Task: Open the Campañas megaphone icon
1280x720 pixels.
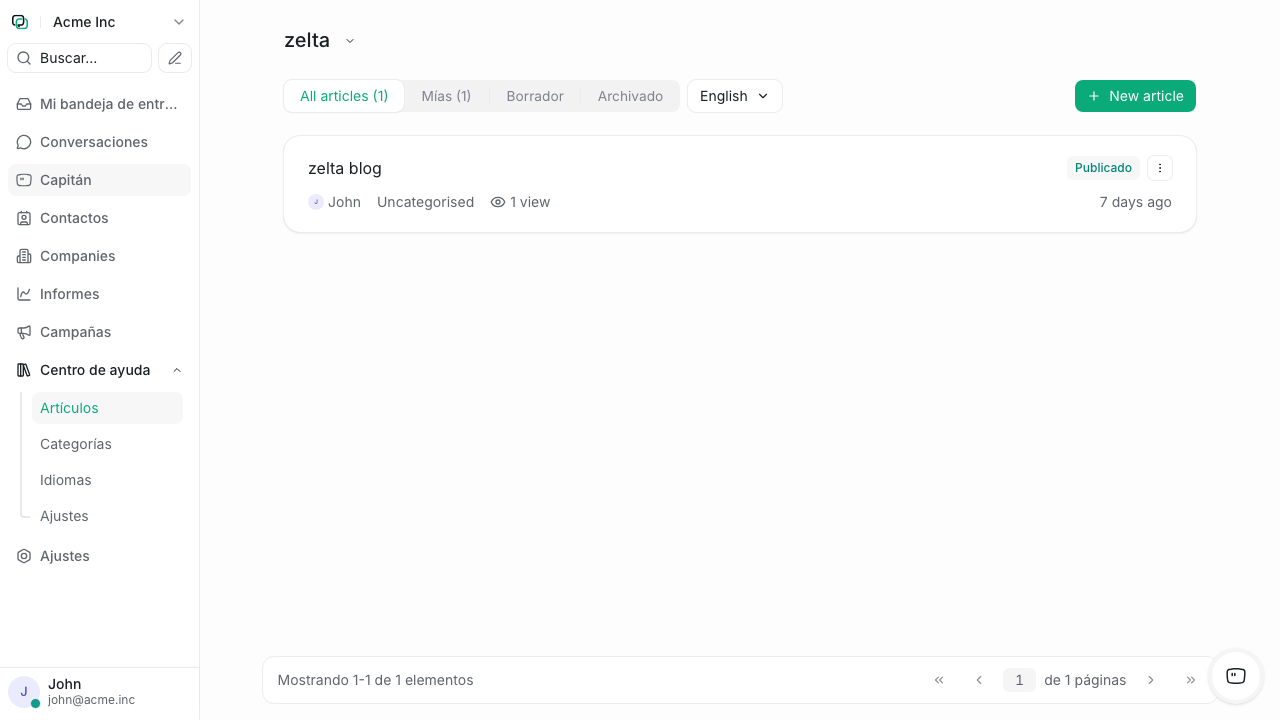Action: 24,332
